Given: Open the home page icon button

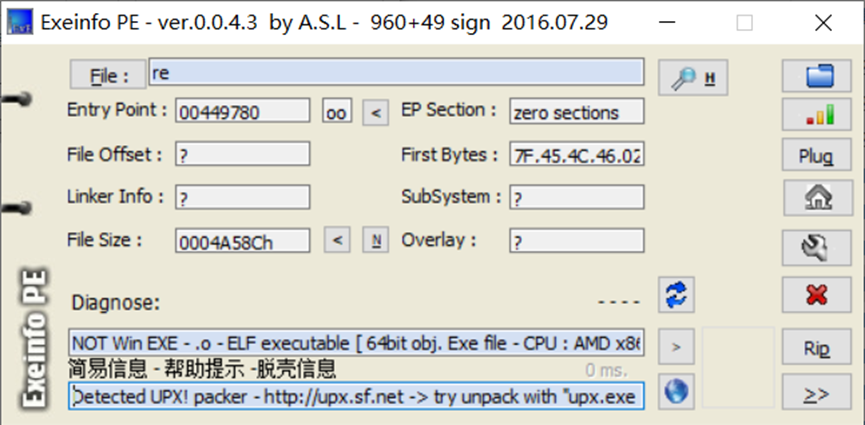Looking at the screenshot, I should click(x=817, y=198).
